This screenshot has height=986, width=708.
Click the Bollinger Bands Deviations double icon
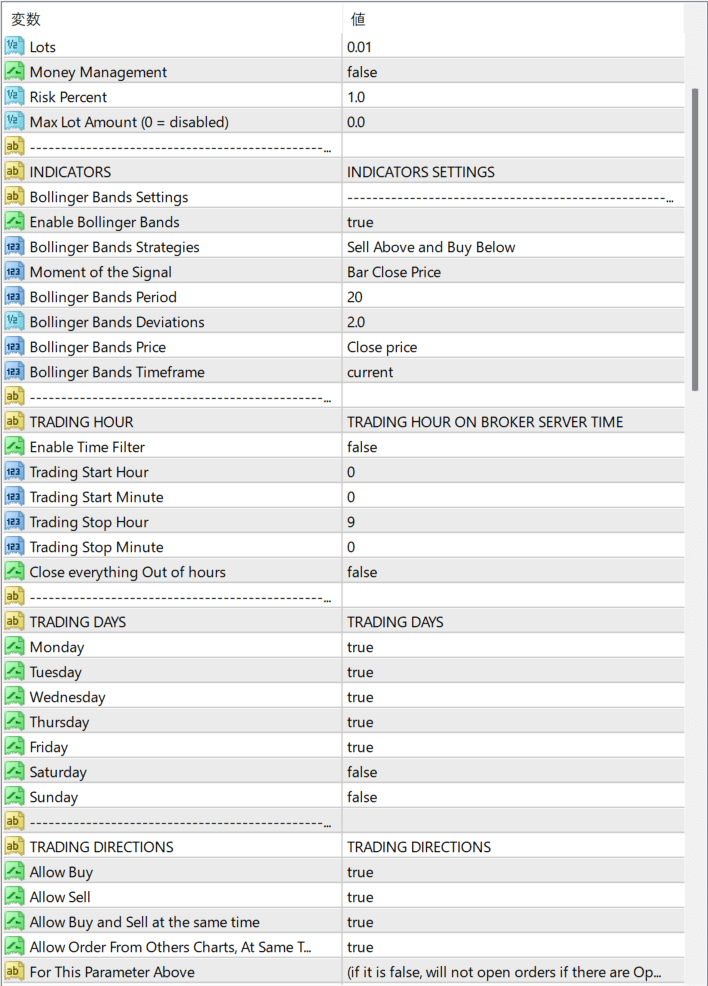[x=14, y=322]
